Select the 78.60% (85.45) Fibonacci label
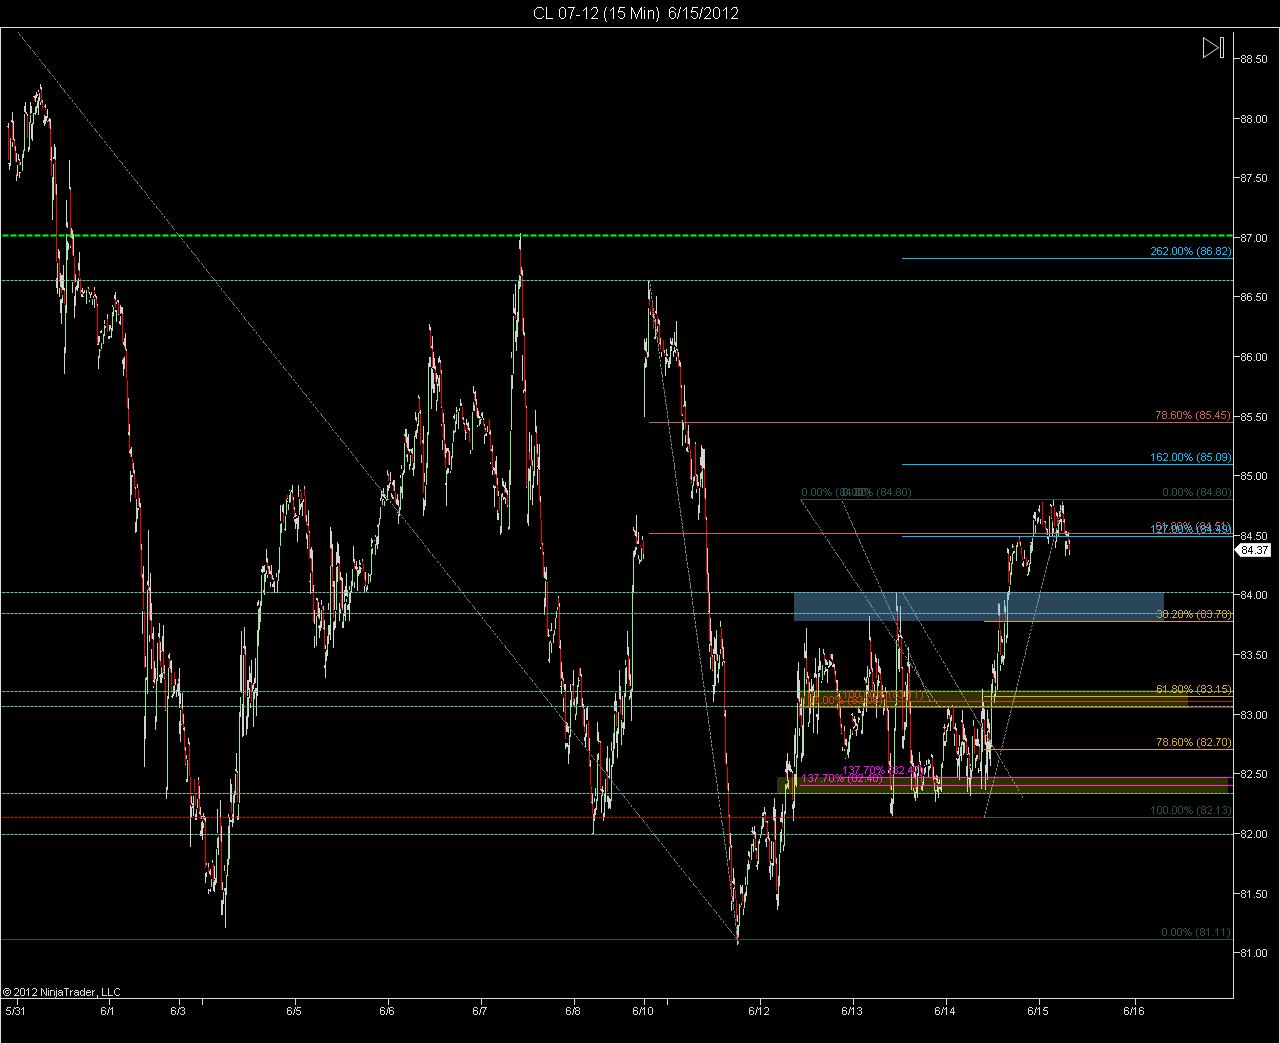 (1193, 415)
